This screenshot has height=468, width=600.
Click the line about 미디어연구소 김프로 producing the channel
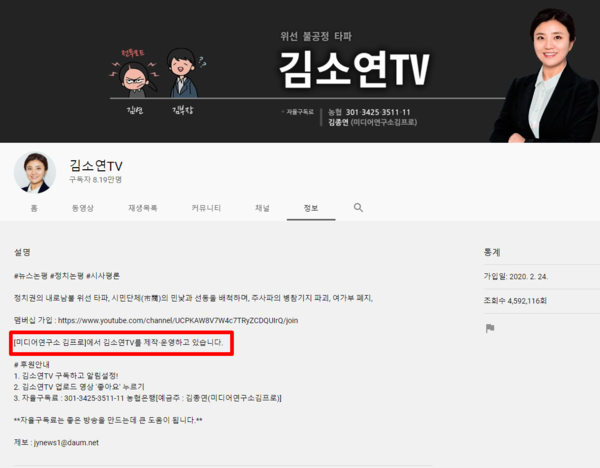click(118, 342)
